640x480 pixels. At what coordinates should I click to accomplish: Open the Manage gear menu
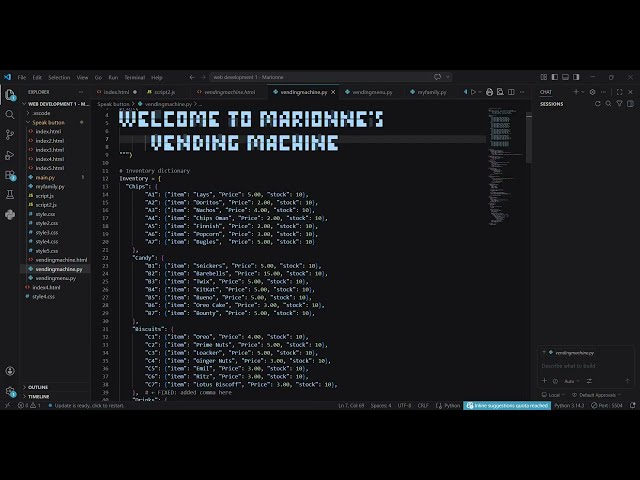[10, 391]
